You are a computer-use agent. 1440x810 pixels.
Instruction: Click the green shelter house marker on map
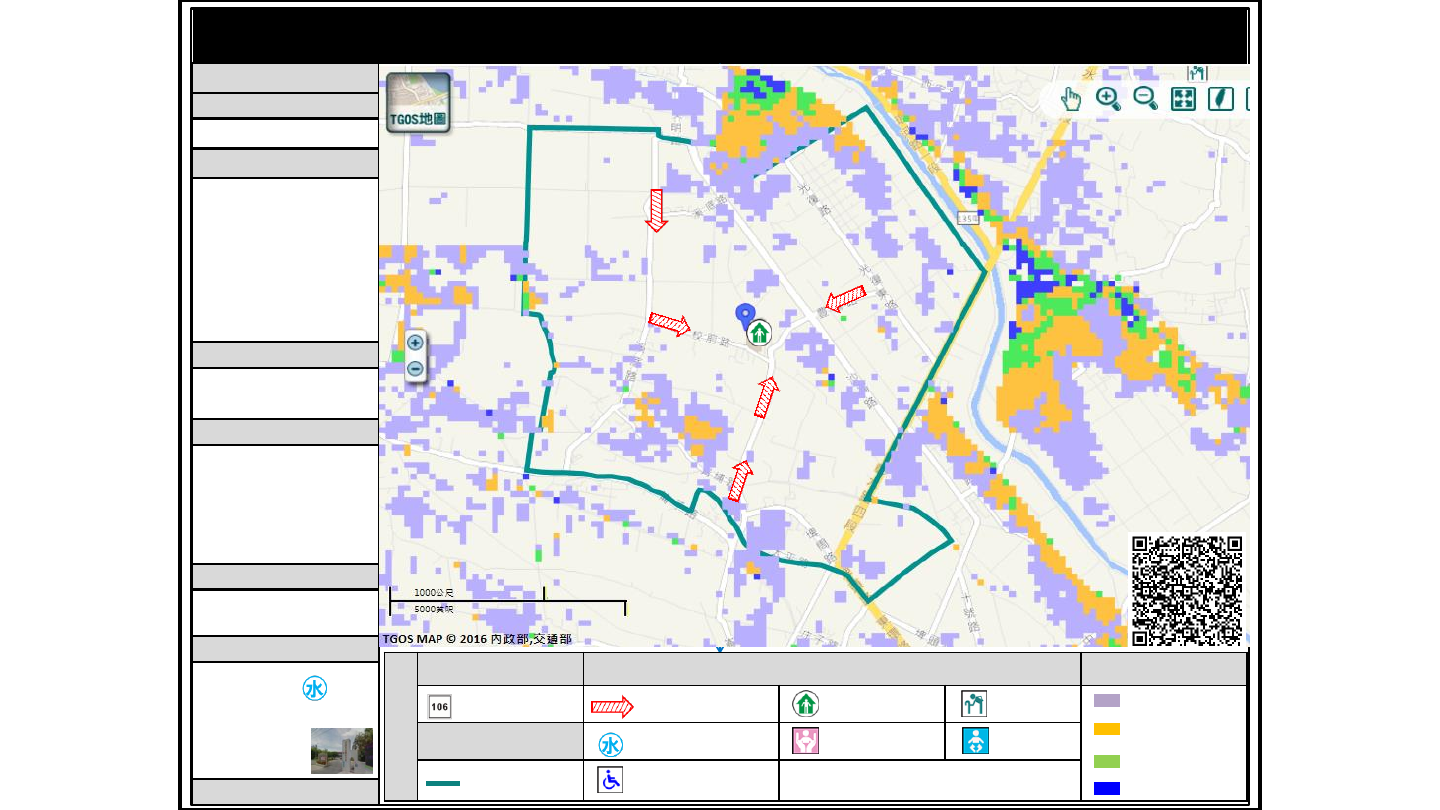pyautogui.click(x=760, y=332)
